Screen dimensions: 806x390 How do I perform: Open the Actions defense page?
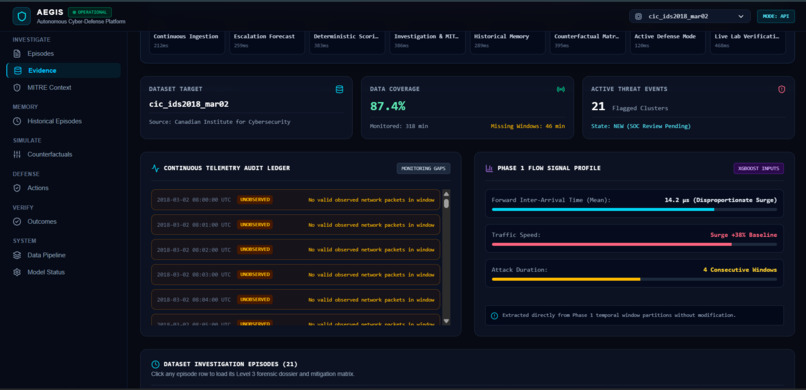pos(38,188)
